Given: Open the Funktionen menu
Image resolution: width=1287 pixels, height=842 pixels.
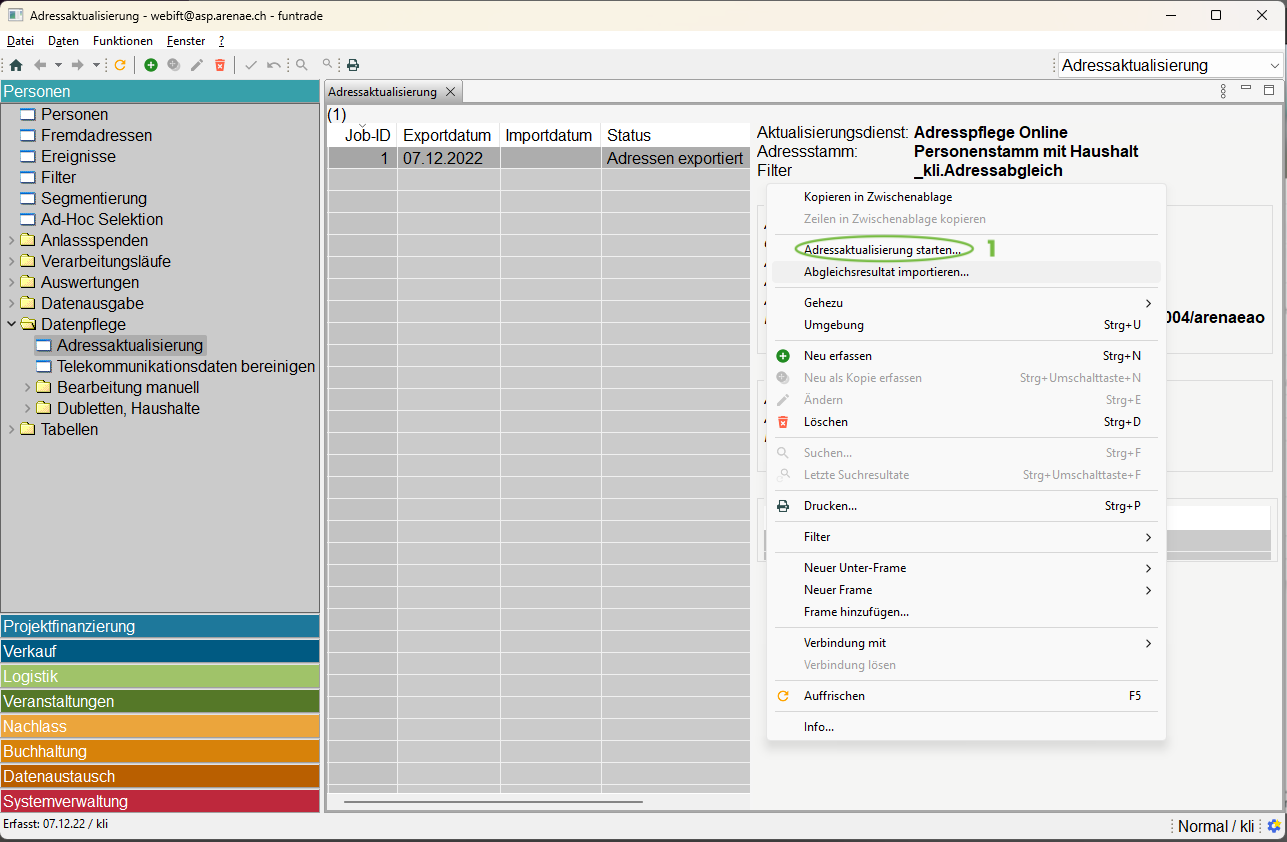Looking at the screenshot, I should click(x=122, y=41).
